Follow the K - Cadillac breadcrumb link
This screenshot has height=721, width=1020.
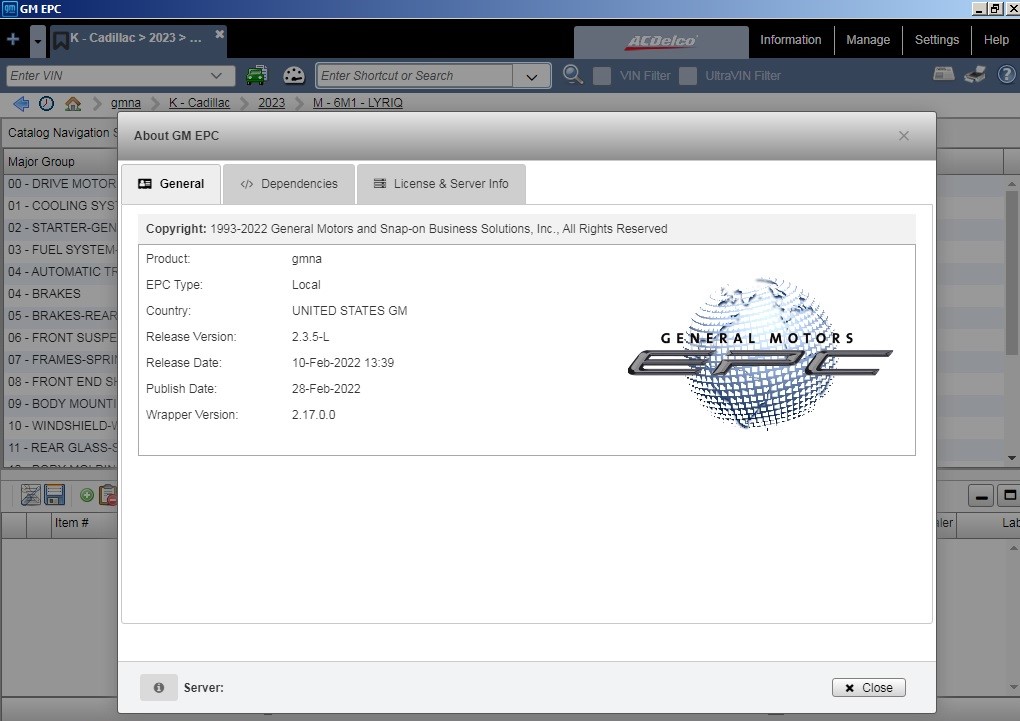(199, 103)
